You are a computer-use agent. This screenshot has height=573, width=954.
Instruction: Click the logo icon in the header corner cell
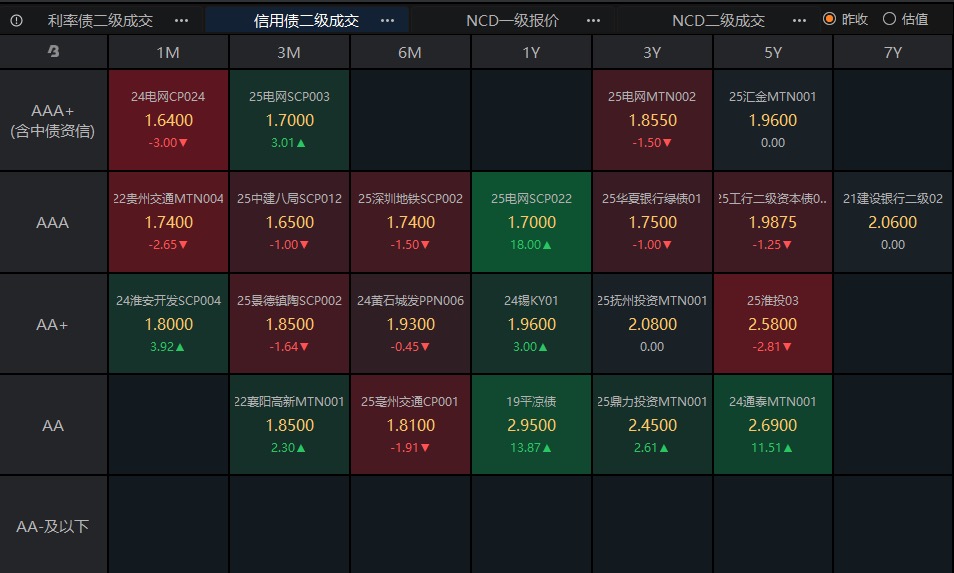(54, 52)
